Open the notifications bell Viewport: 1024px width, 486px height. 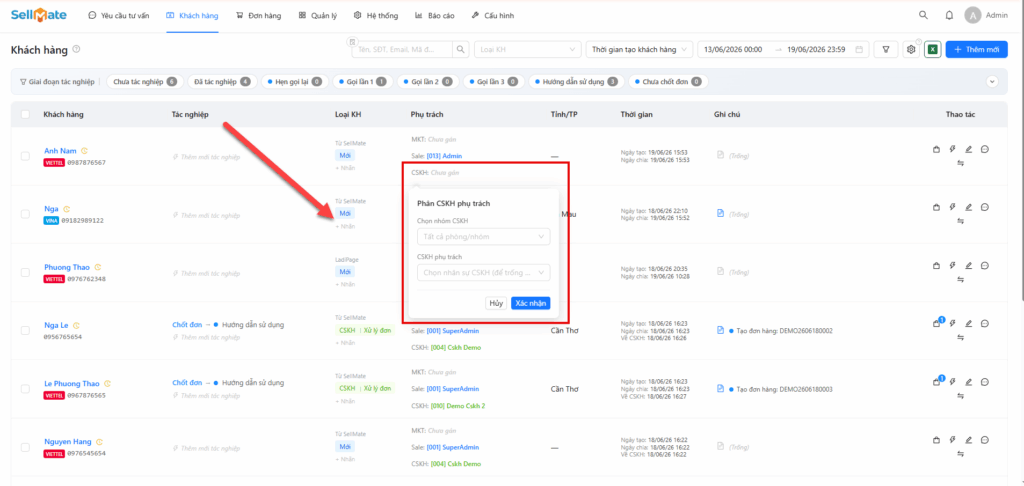pos(950,15)
